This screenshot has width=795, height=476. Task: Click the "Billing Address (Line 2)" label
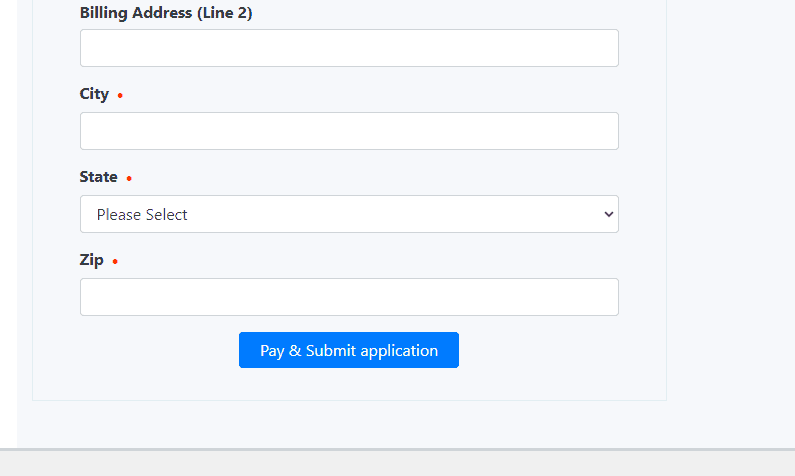coord(166,13)
